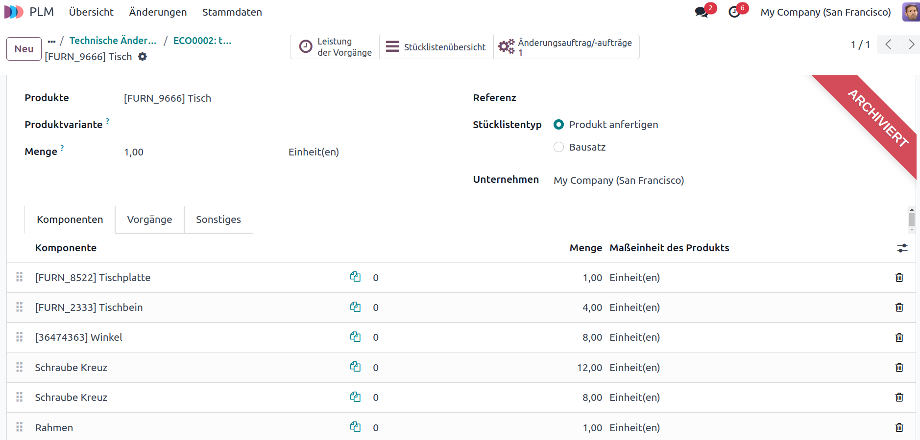The height and width of the screenshot is (440, 920).
Task: Switch to the Sonstiges tab
Action: [218, 219]
